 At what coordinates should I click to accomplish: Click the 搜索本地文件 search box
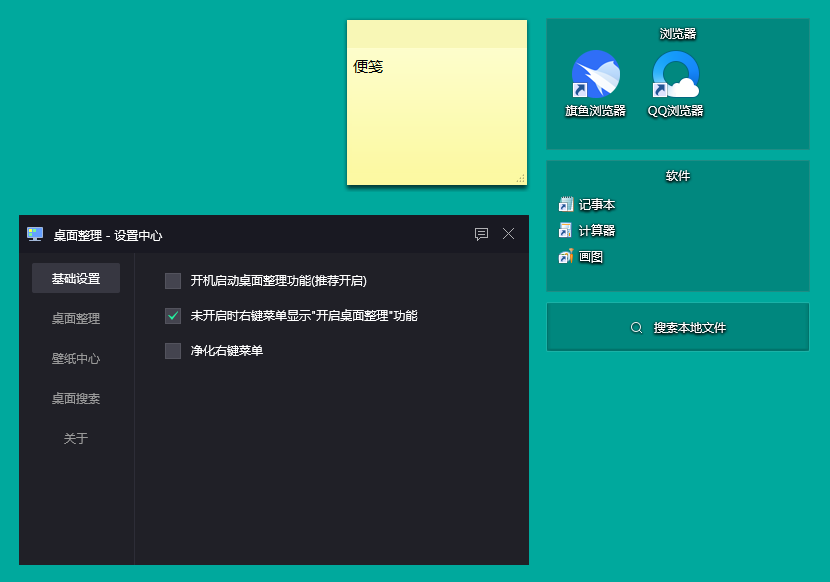coord(688,328)
